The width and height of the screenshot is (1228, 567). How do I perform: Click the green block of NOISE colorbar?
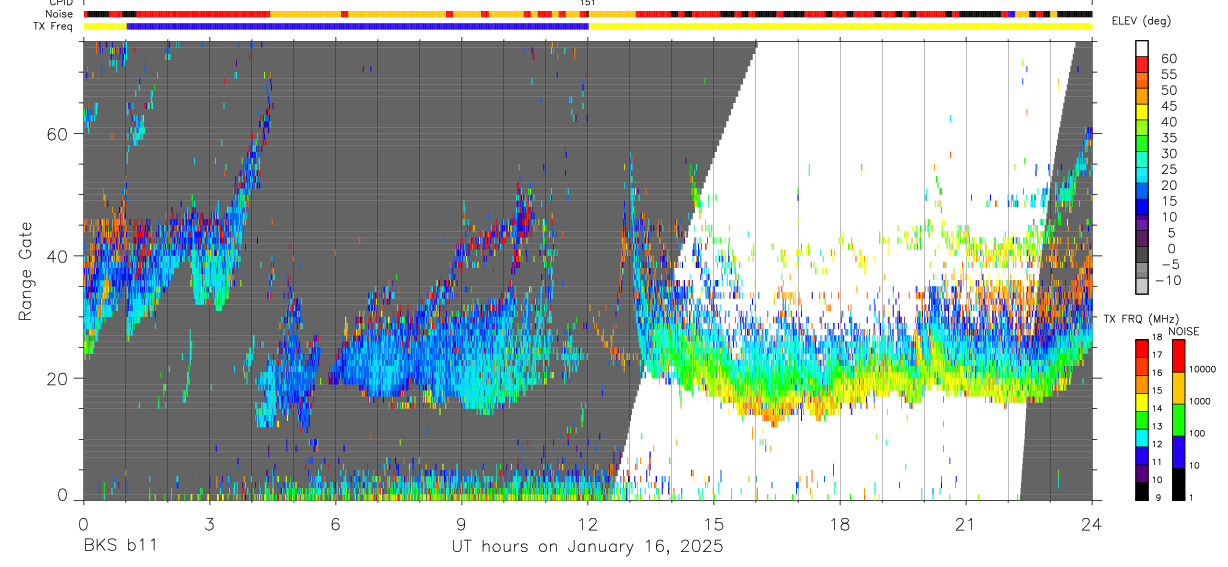[1178, 420]
